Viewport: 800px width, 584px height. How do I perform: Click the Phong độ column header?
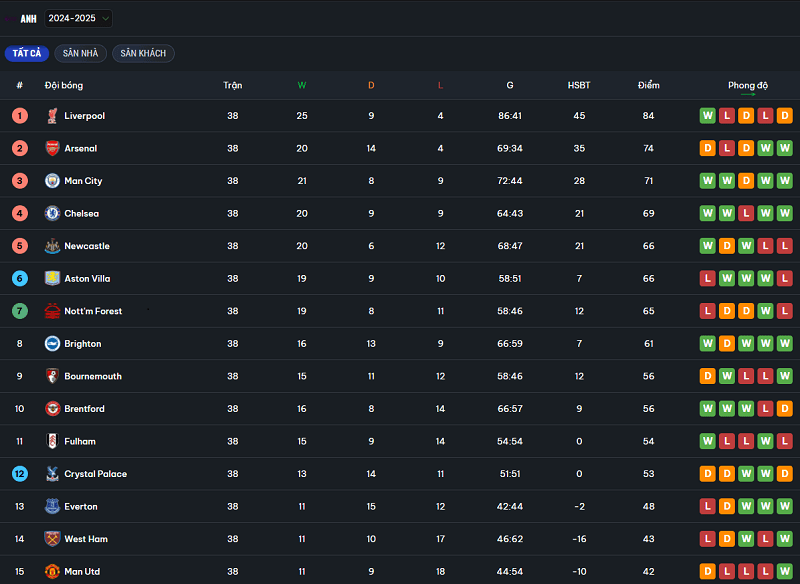748,86
